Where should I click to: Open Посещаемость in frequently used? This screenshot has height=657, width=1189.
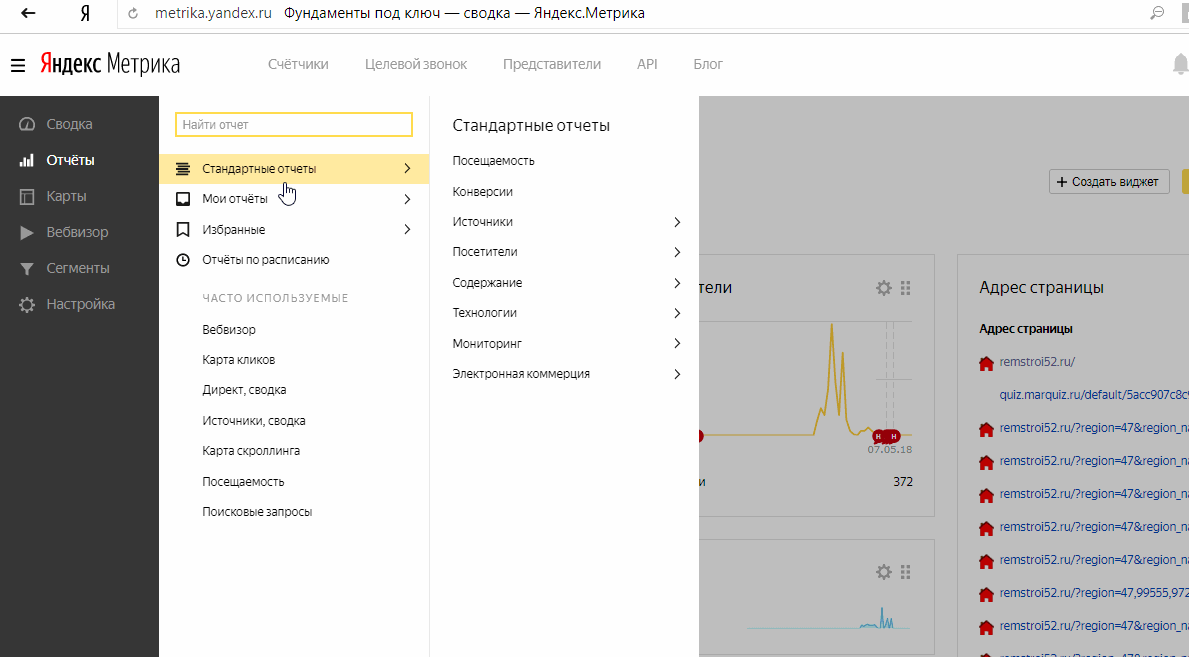point(243,482)
